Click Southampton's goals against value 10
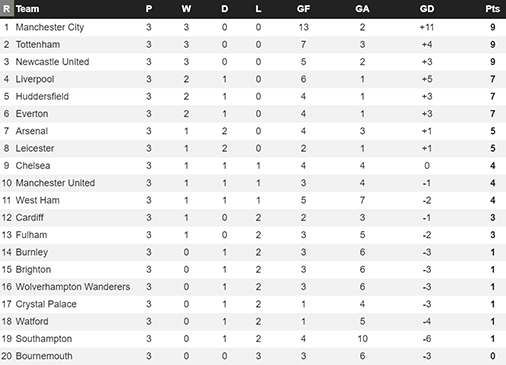506x365 pixels. pos(362,339)
